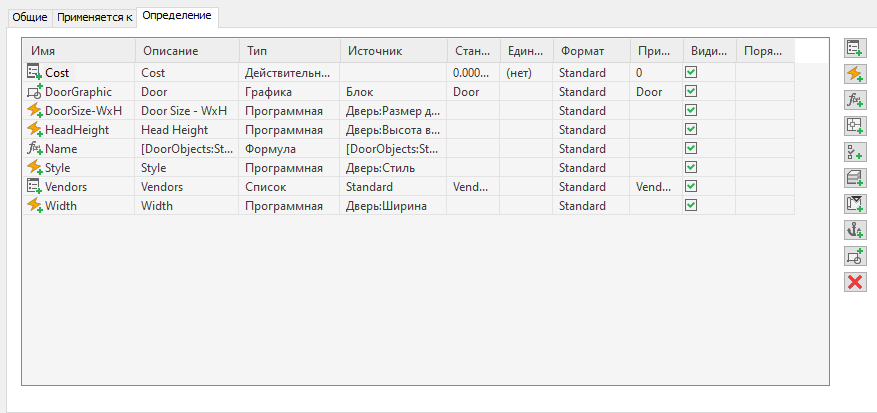Toggle visibility checkbox for Style property
The height and width of the screenshot is (413, 877).
click(691, 168)
